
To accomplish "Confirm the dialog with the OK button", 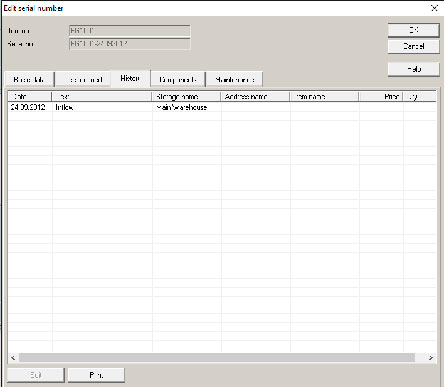I will tap(414, 30).
